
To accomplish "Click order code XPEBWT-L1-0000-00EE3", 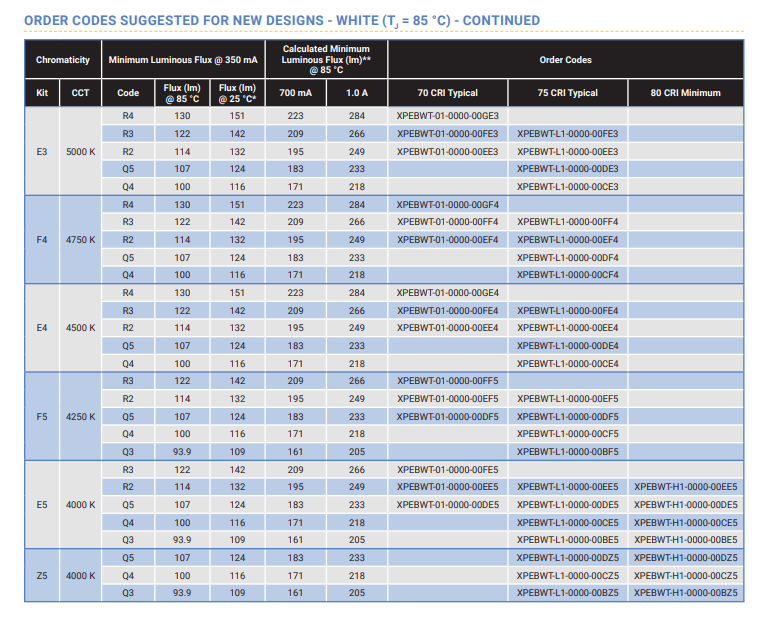I will (x=568, y=152).
